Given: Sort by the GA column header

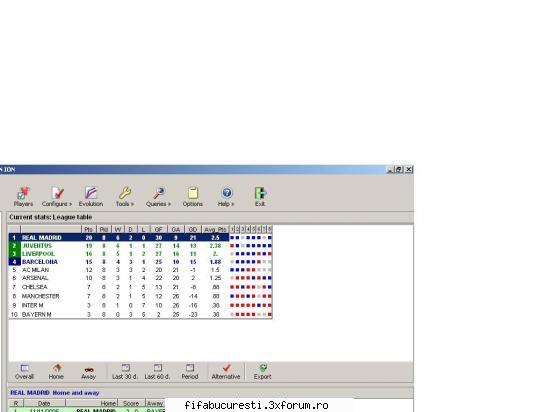Looking at the screenshot, I should point(176,229).
